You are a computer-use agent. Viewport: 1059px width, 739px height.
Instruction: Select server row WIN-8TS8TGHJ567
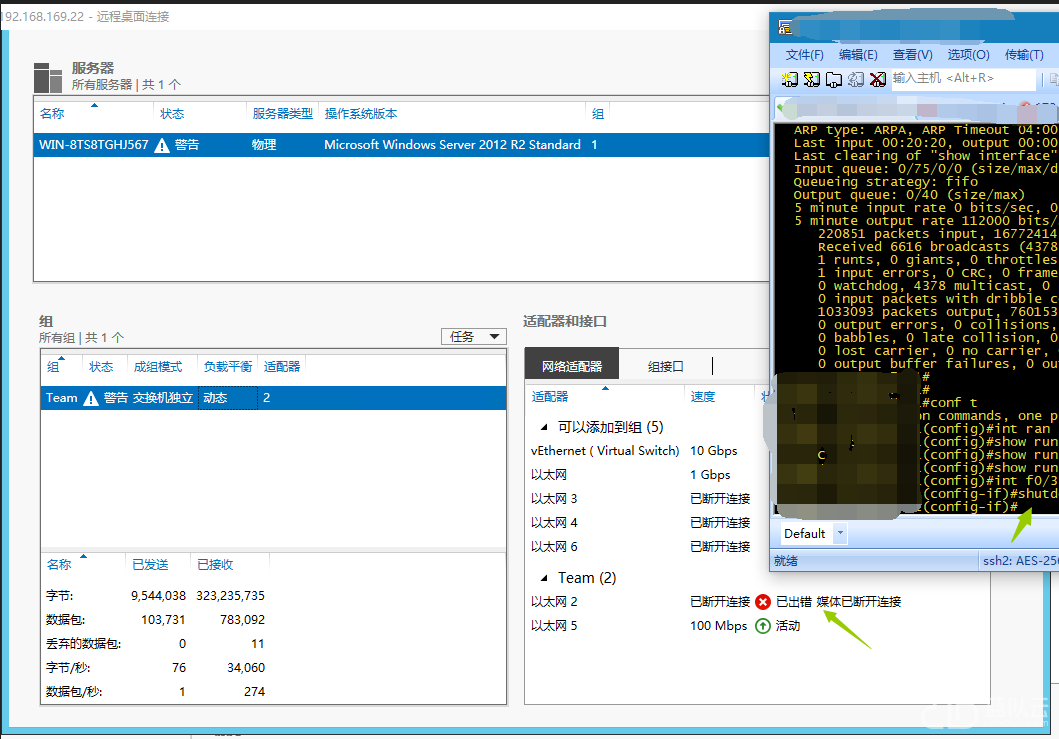click(401, 145)
